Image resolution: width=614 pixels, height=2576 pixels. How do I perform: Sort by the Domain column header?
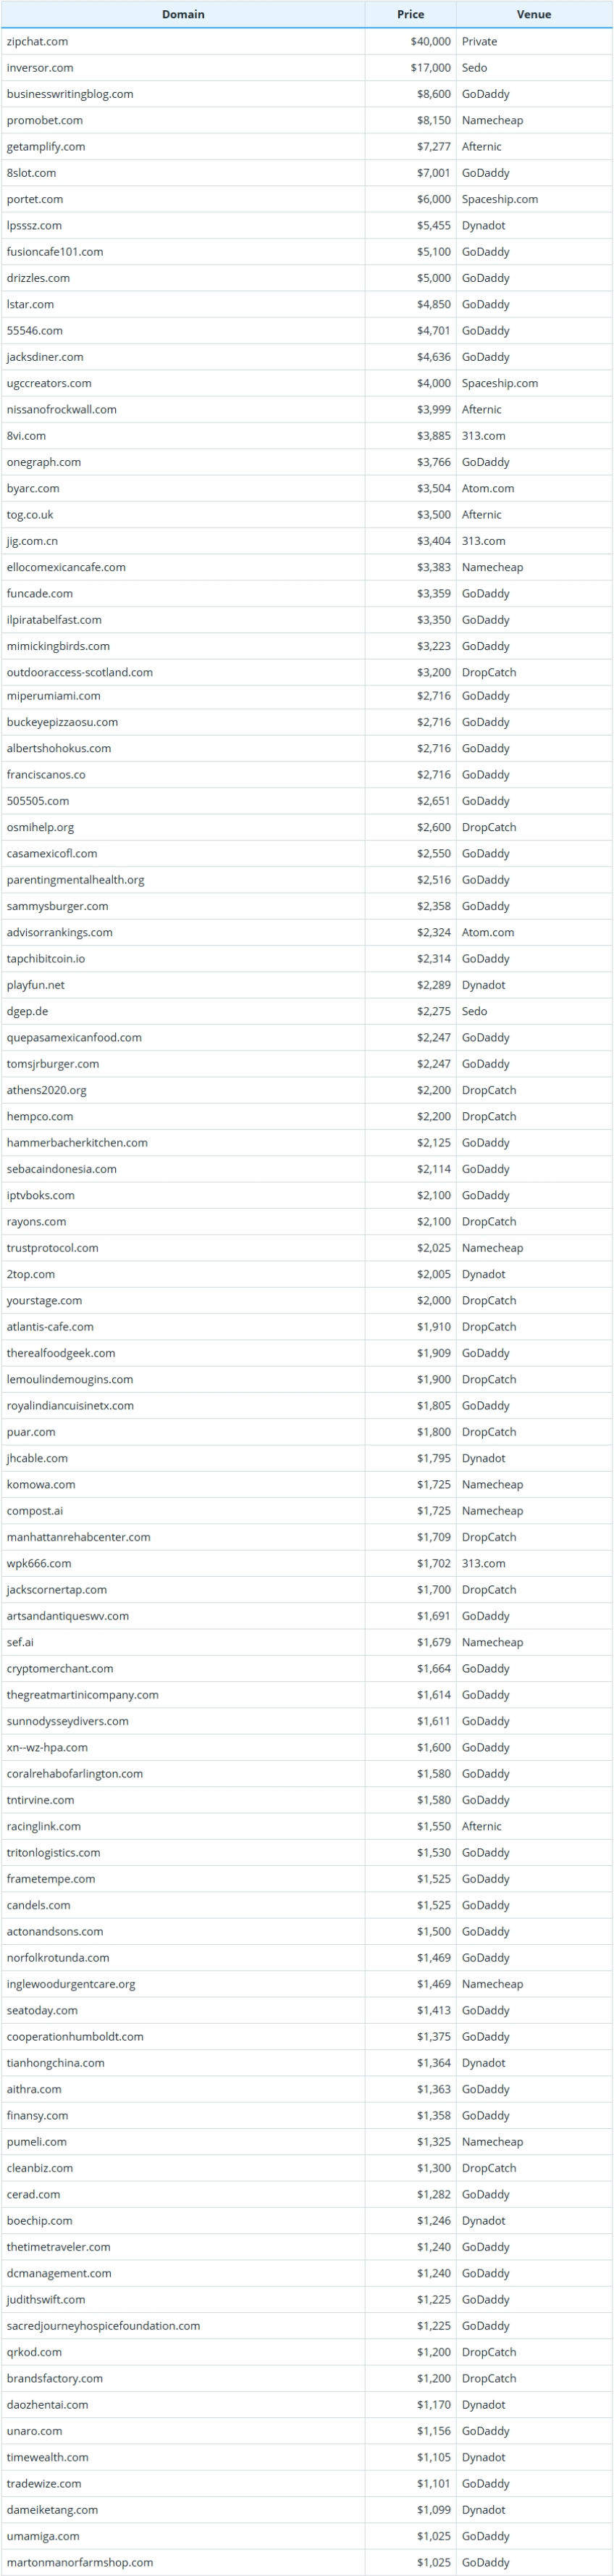(183, 14)
